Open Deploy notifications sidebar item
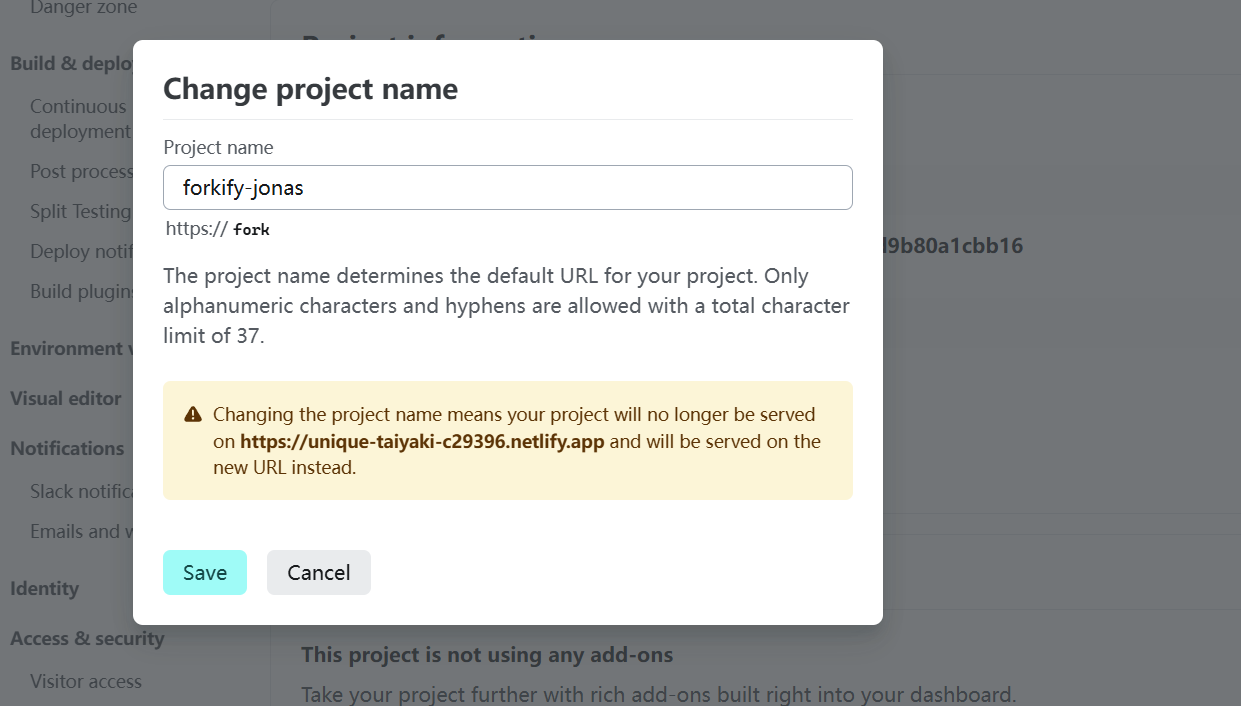Viewport: 1241px width, 706px height. point(81,251)
